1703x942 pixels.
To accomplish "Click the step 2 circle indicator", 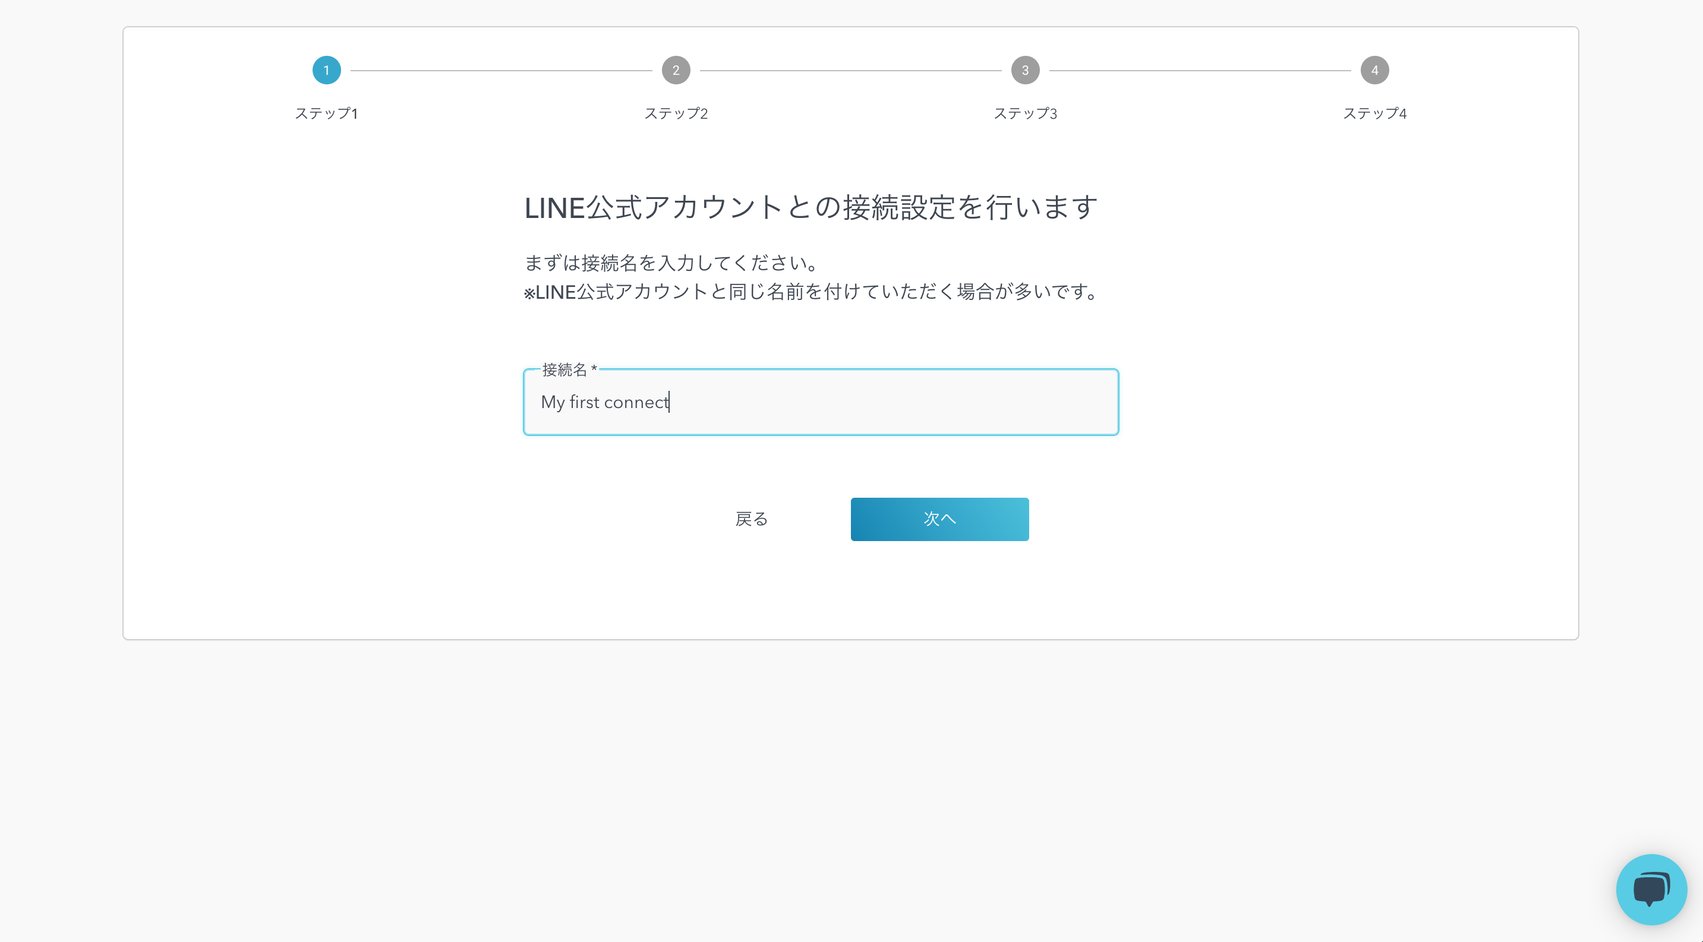I will (x=675, y=70).
